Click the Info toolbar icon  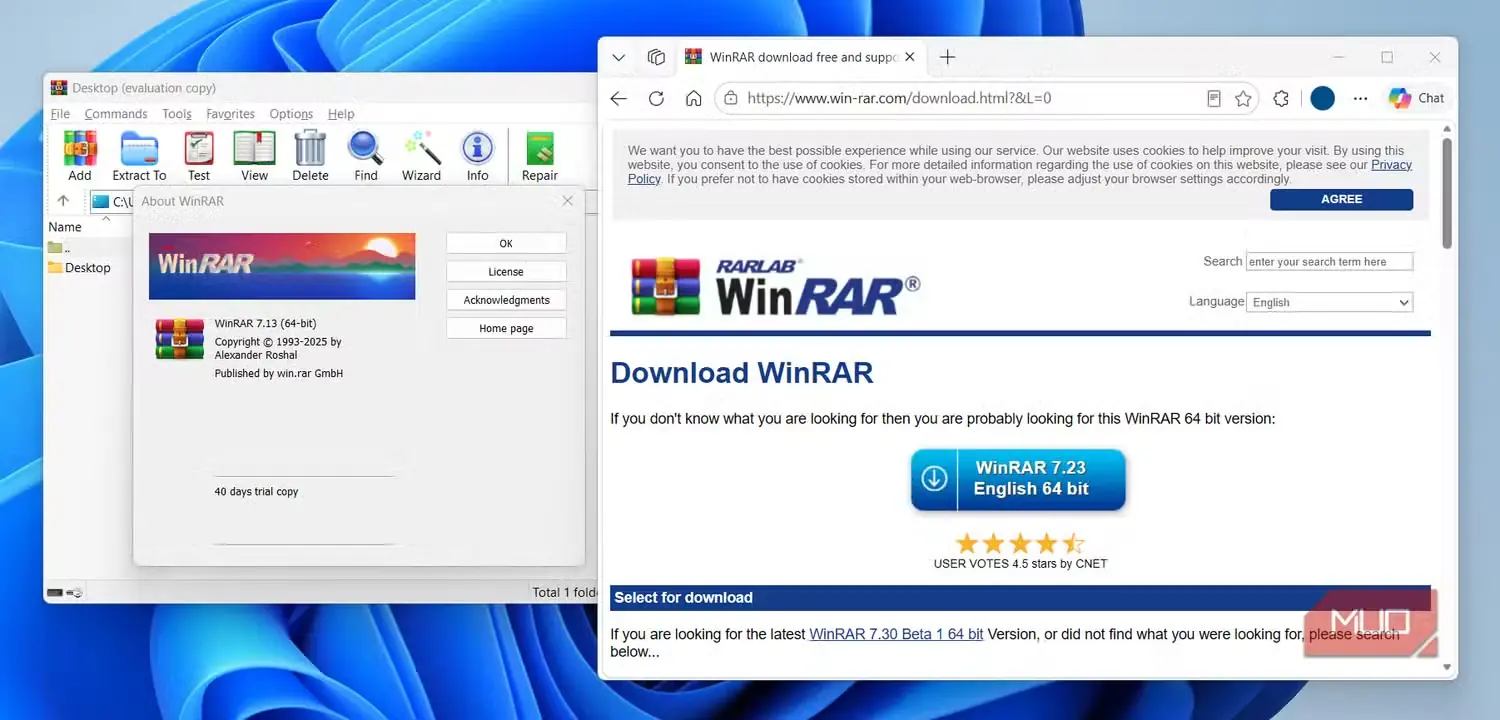tap(478, 156)
